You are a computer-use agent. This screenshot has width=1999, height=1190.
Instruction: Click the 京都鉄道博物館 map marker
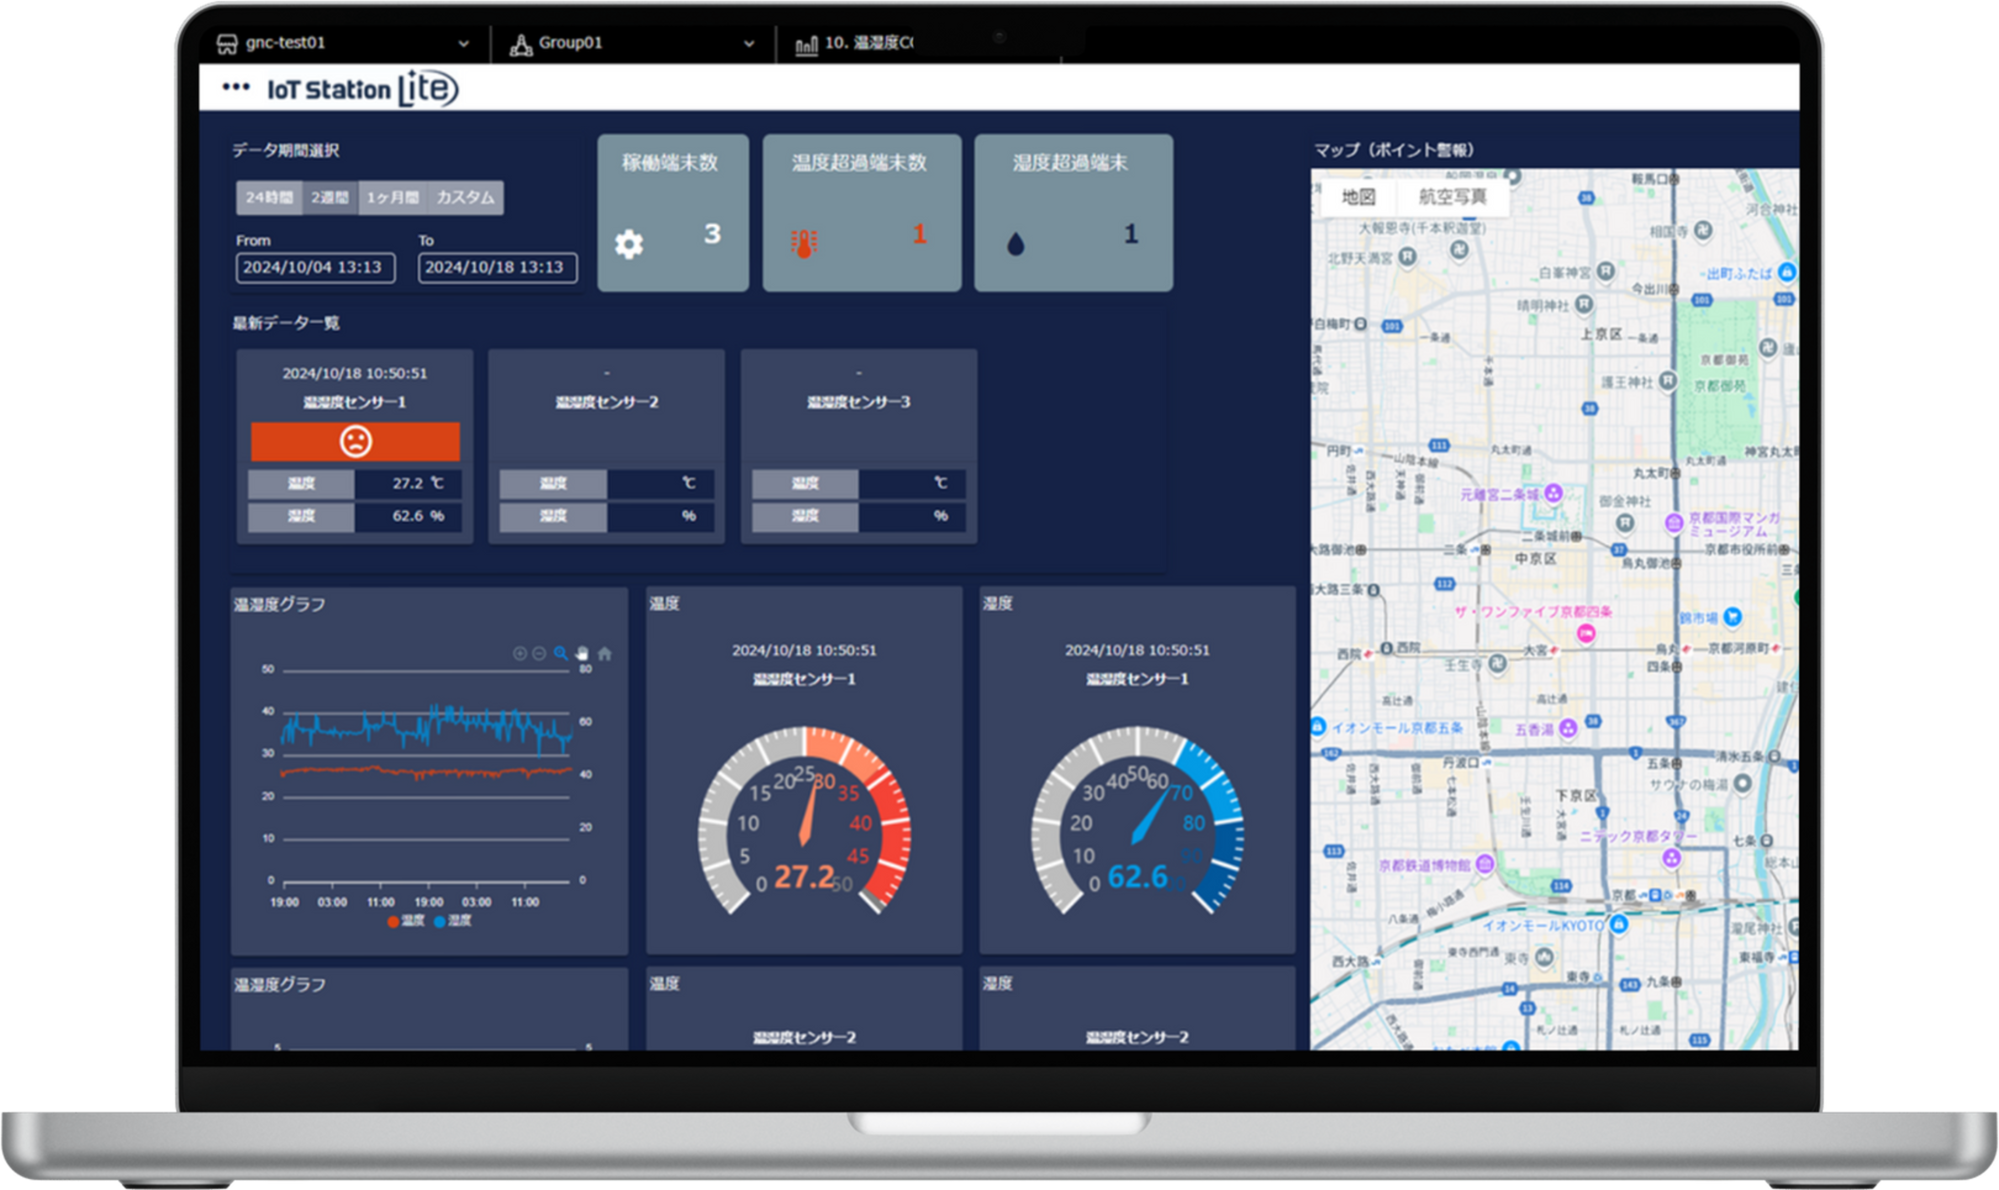click(x=1484, y=864)
